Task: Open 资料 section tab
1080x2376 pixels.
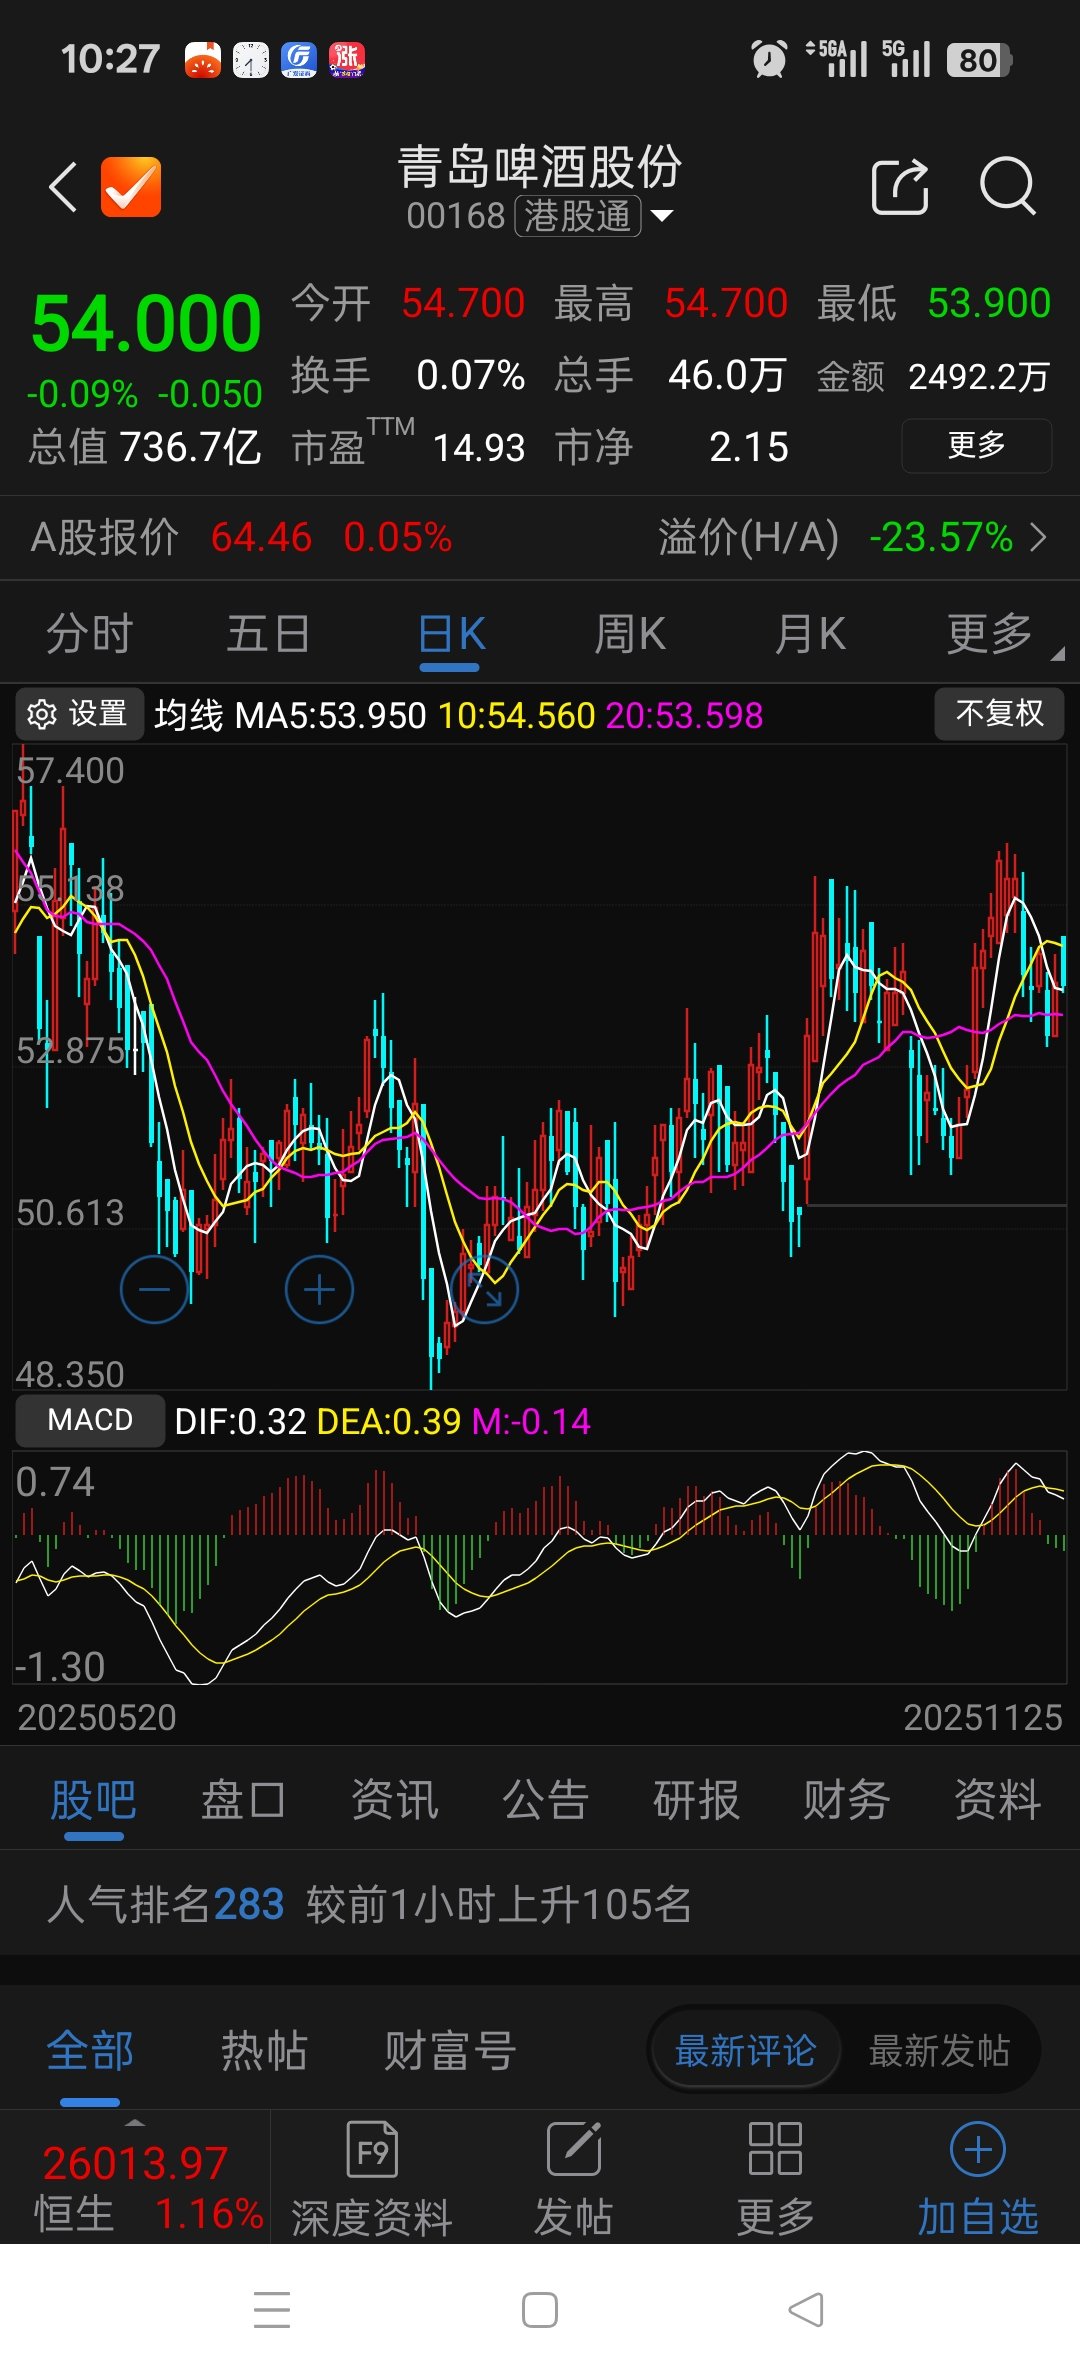Action: tap(998, 1800)
